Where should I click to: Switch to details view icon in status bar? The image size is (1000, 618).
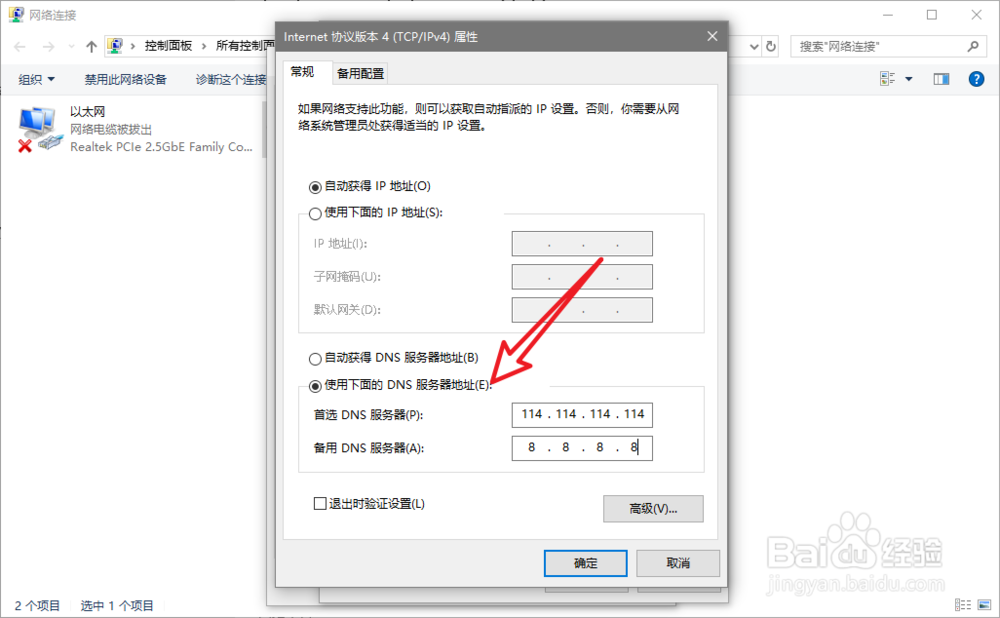962,605
